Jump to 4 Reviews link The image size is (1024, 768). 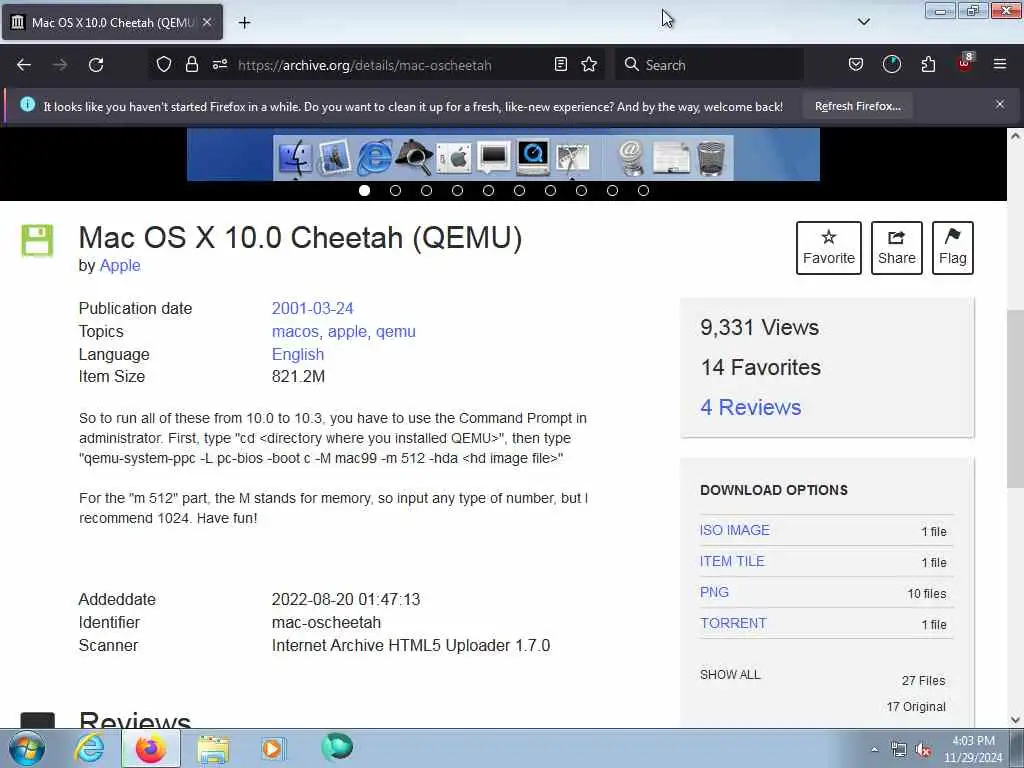750,407
